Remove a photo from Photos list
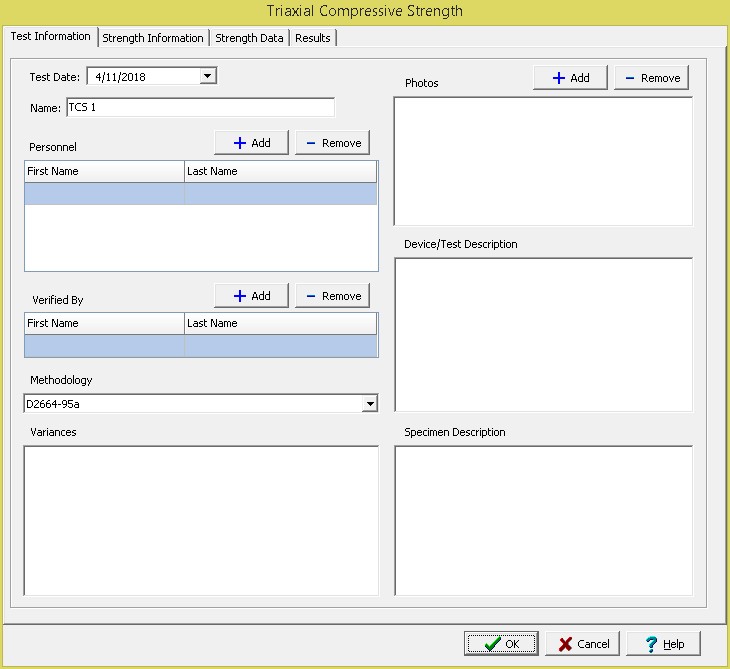730x669 pixels. click(651, 78)
